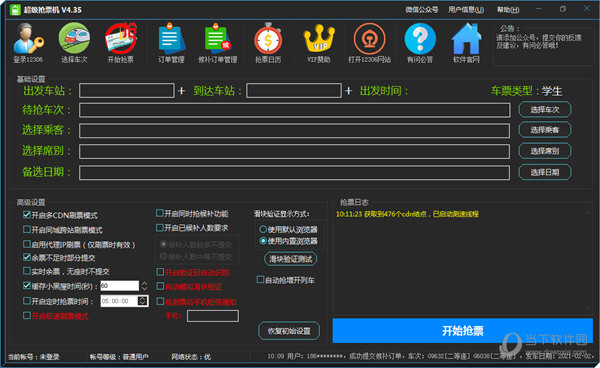The width and height of the screenshot is (600, 368).
Task: Open the 帮助 menu
Action: pos(508,10)
